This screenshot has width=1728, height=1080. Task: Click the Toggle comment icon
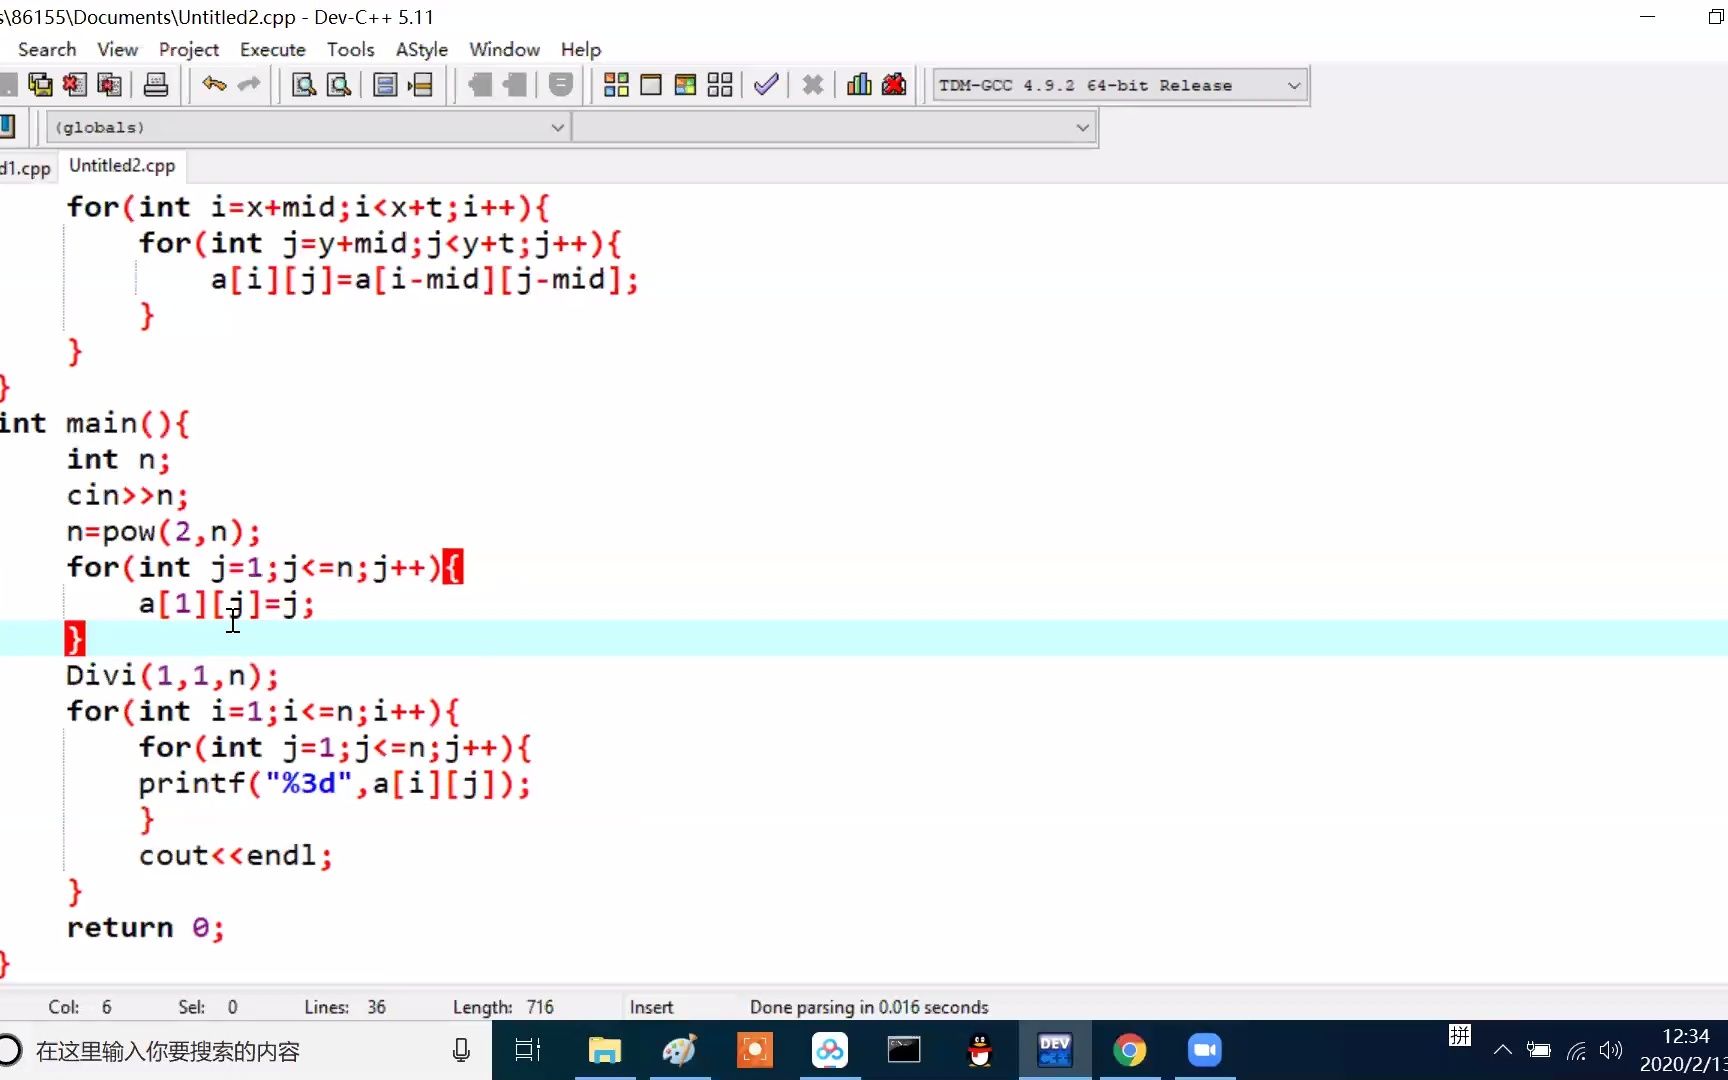(561, 85)
